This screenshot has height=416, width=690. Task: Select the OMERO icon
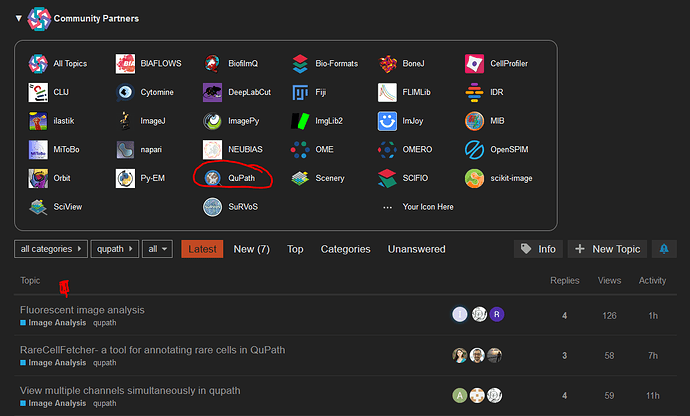coord(387,150)
